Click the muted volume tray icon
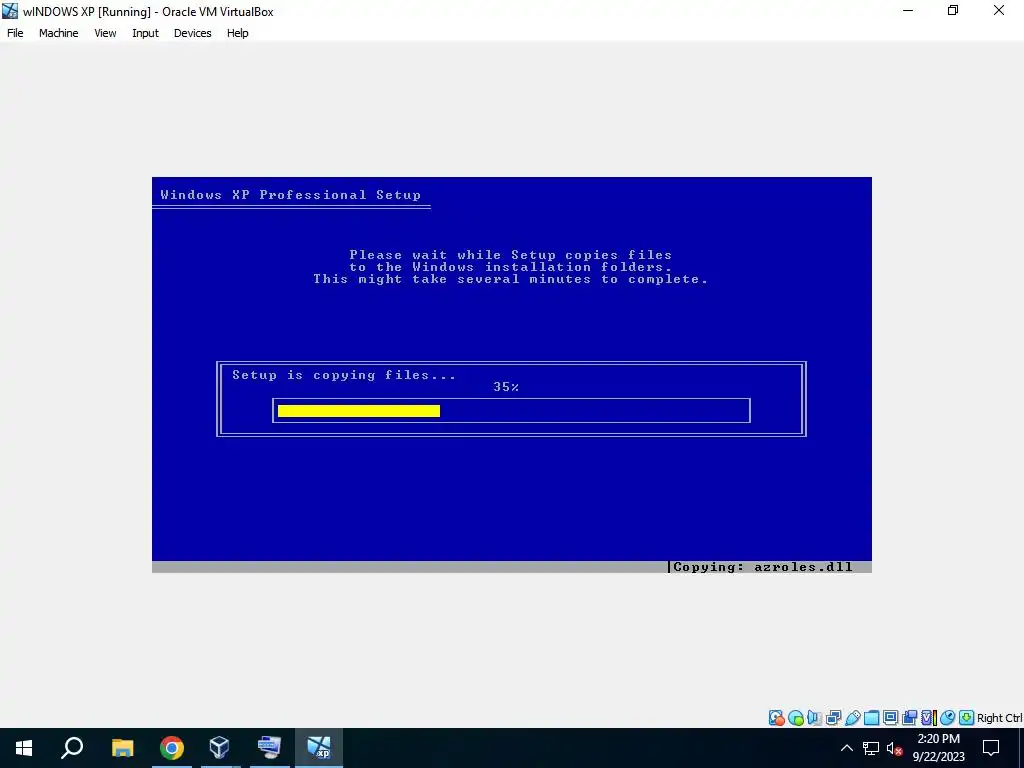 895,748
